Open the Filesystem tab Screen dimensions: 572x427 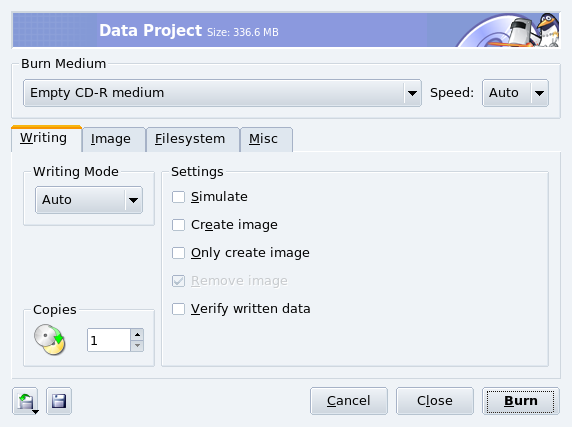(x=193, y=139)
